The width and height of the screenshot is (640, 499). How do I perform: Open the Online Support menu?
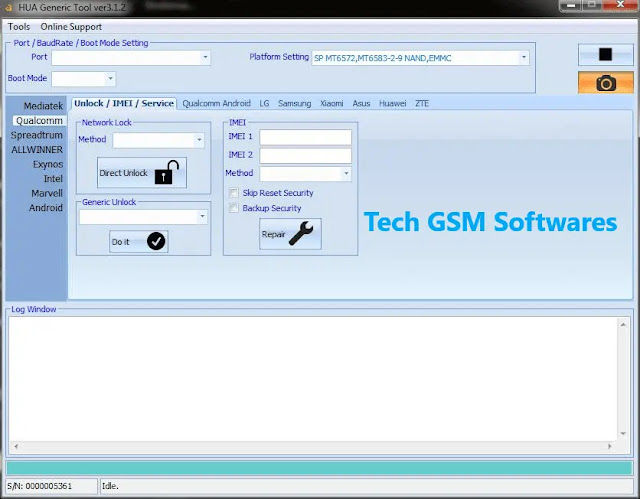pos(71,27)
